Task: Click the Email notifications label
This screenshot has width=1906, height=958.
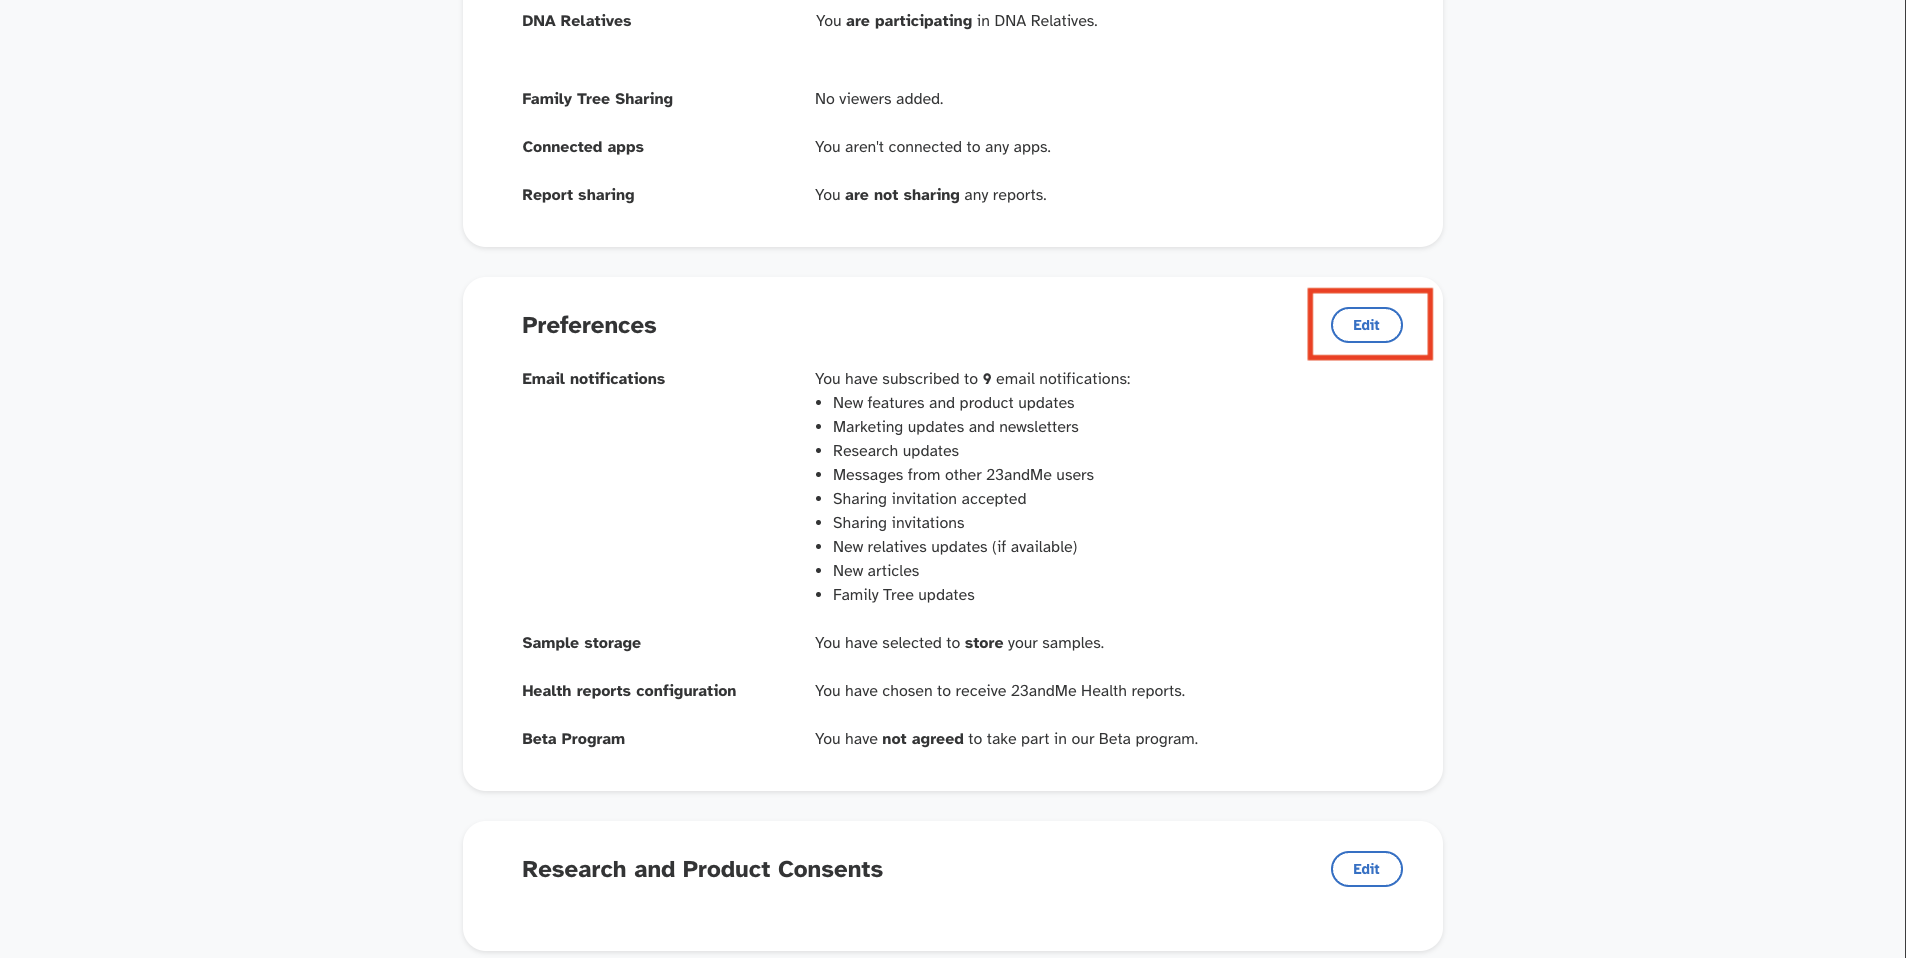Action: click(x=593, y=379)
